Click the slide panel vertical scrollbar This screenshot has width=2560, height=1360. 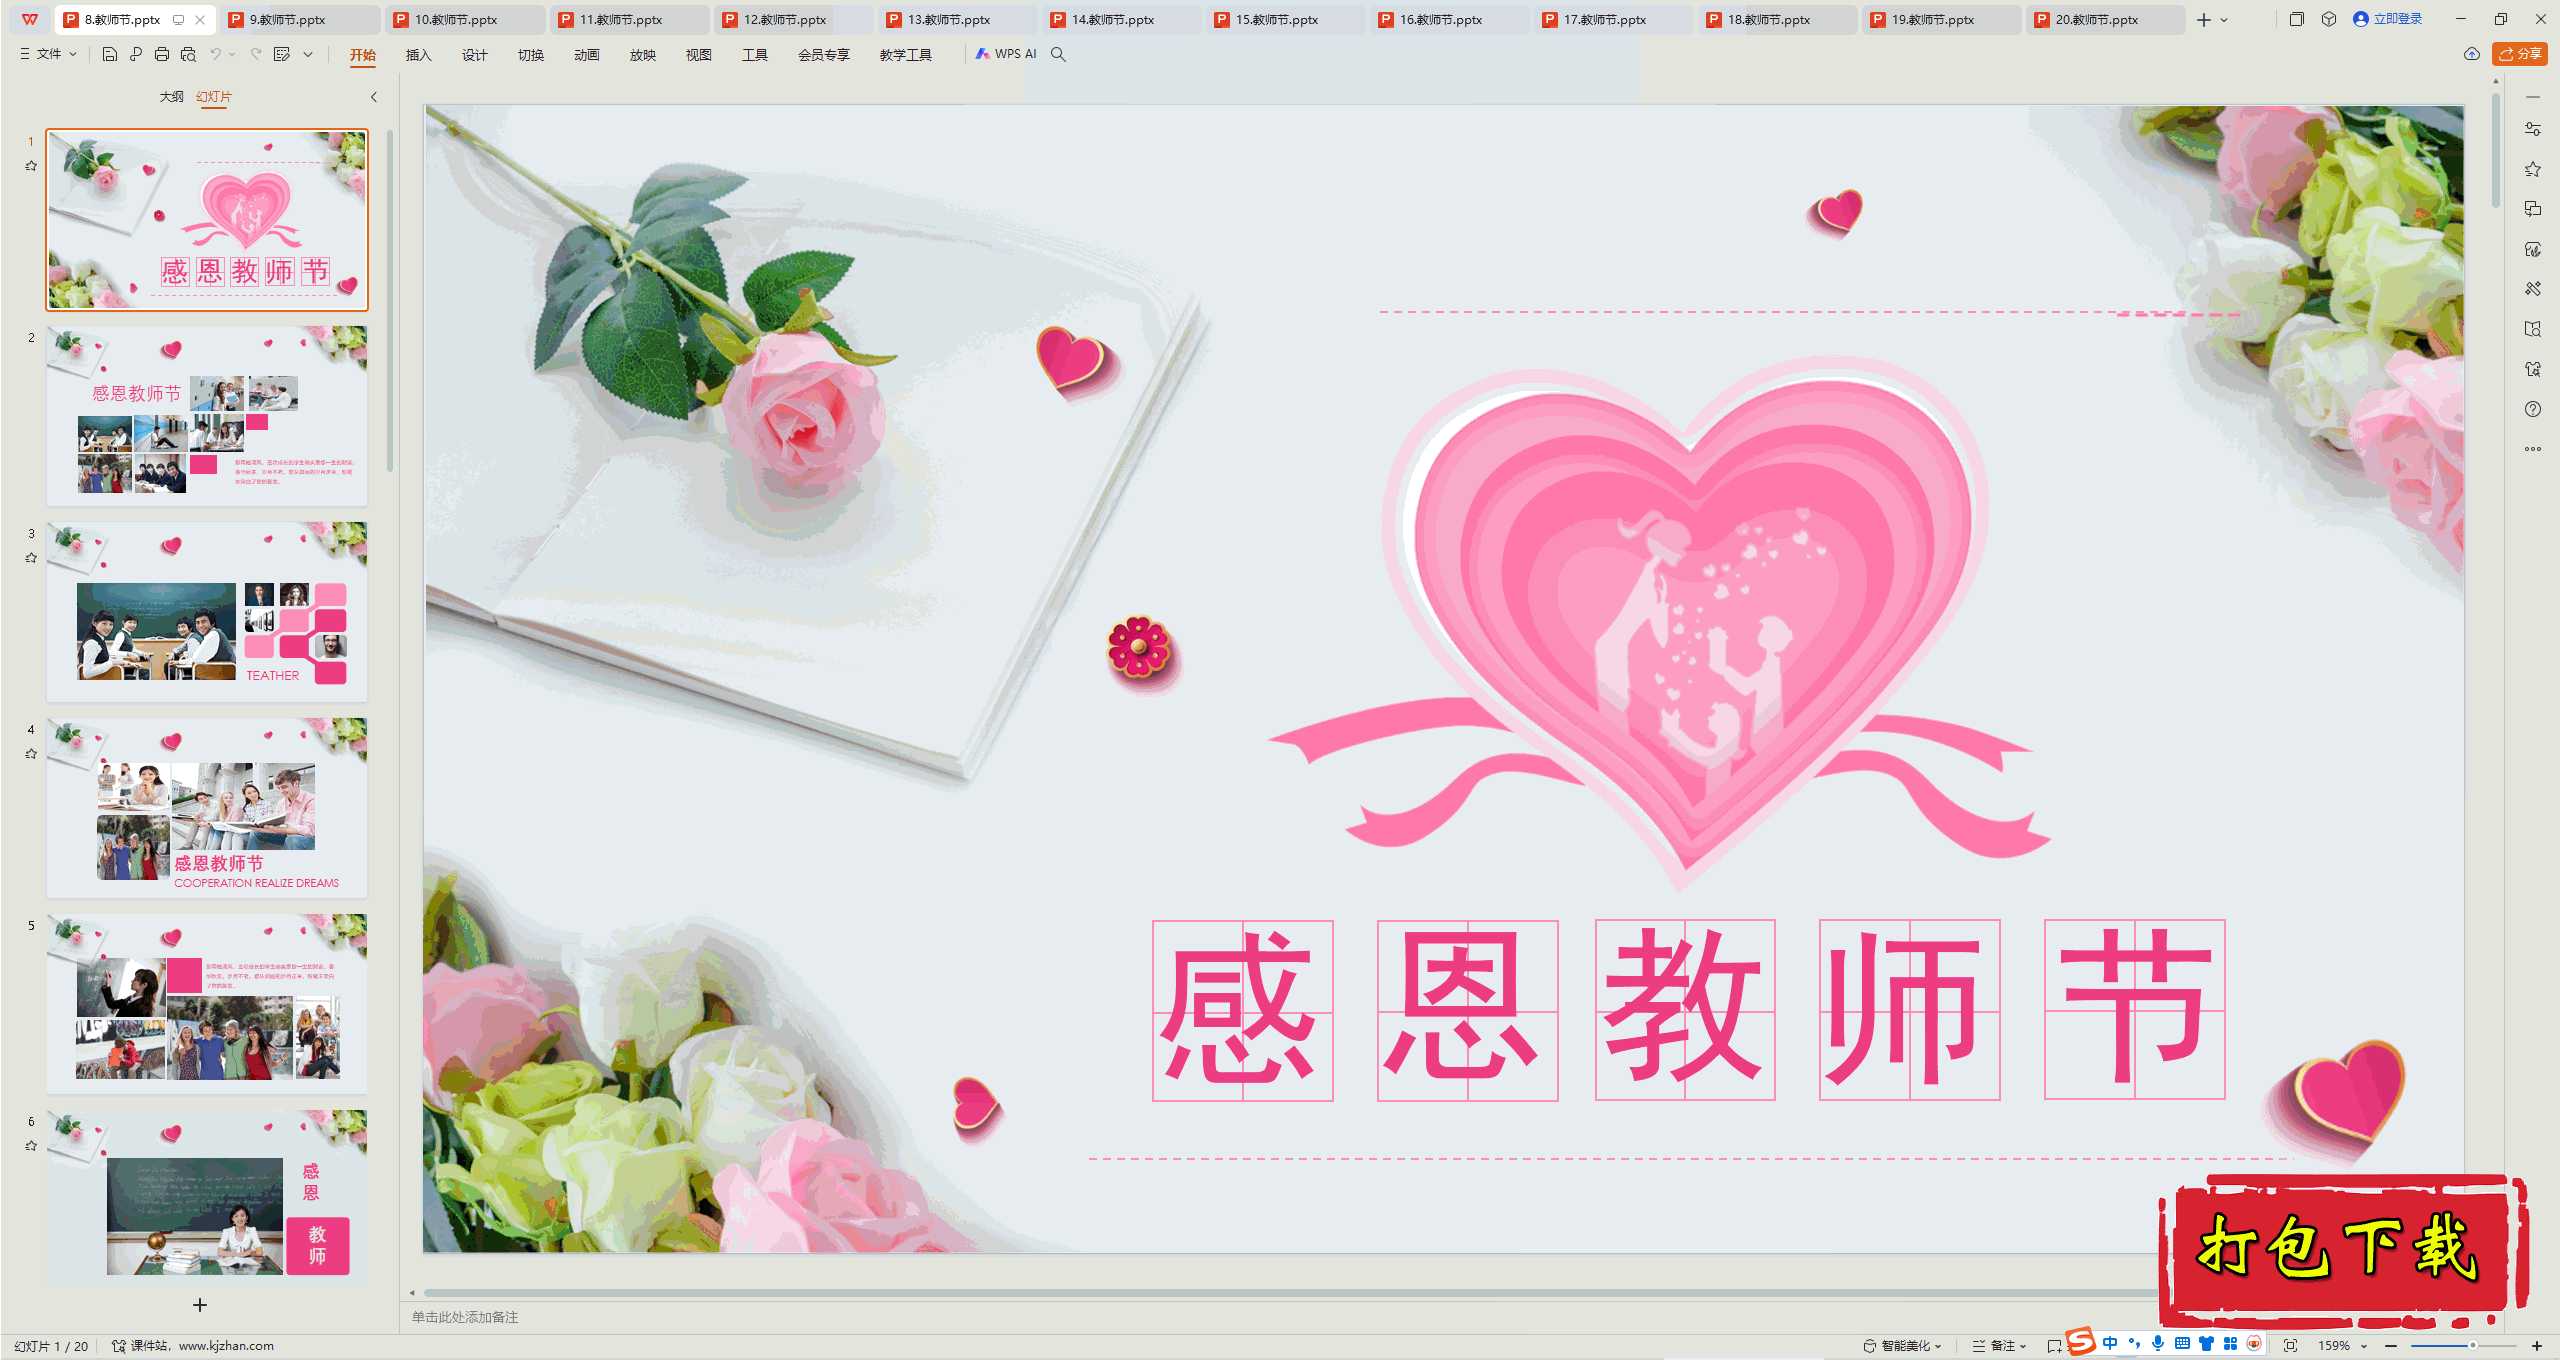click(x=390, y=300)
